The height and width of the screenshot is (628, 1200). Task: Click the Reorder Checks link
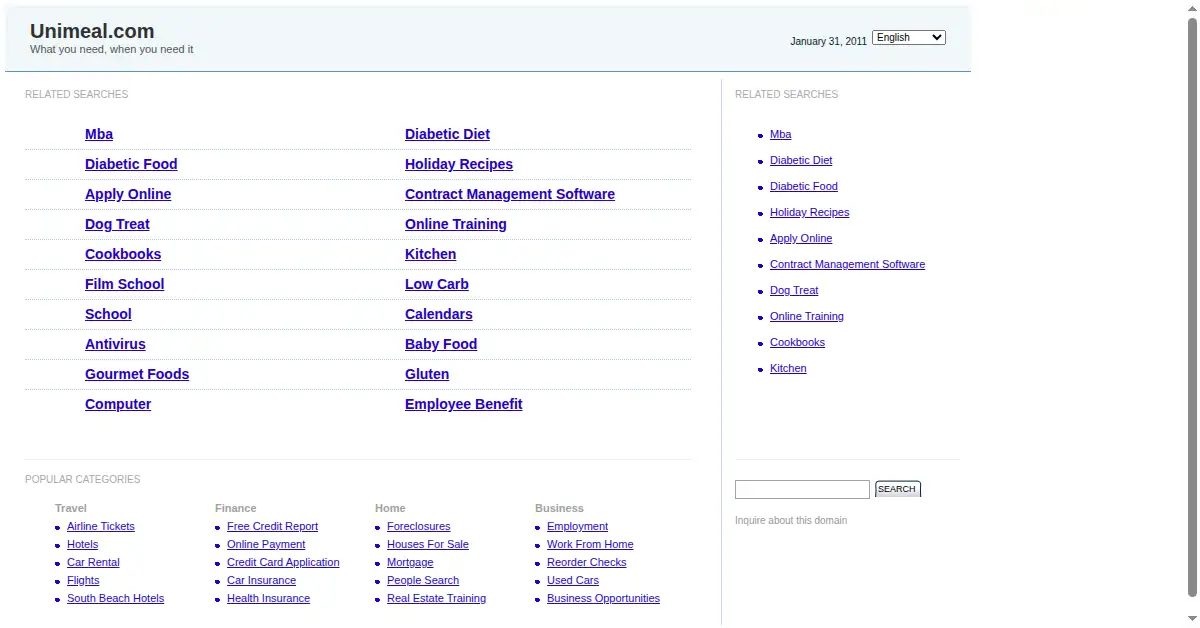tap(587, 562)
